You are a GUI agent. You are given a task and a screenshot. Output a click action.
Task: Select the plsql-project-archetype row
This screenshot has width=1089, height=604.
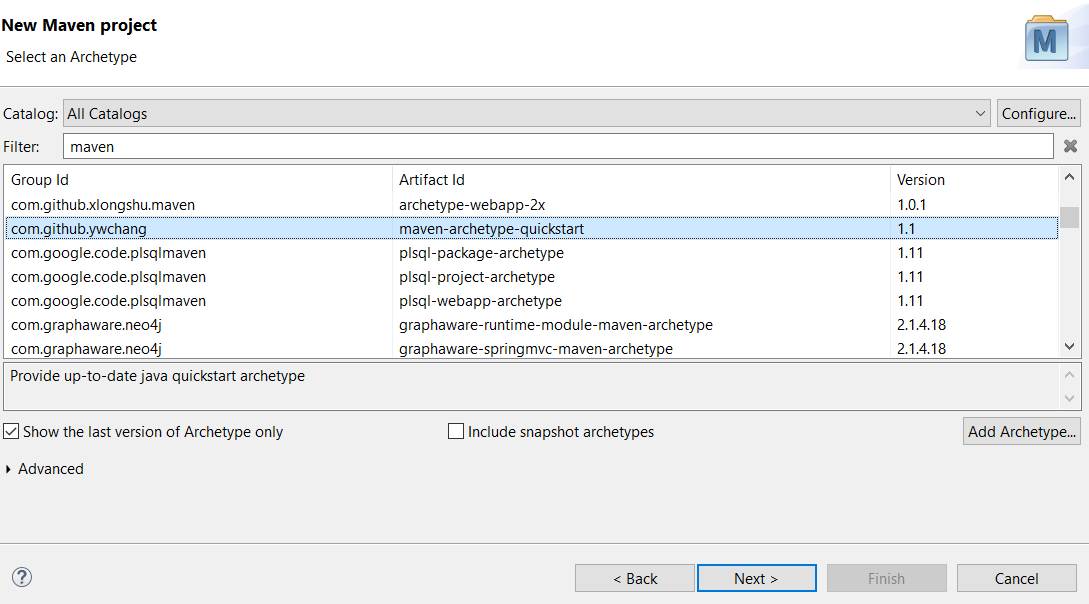pyautogui.click(x=531, y=277)
